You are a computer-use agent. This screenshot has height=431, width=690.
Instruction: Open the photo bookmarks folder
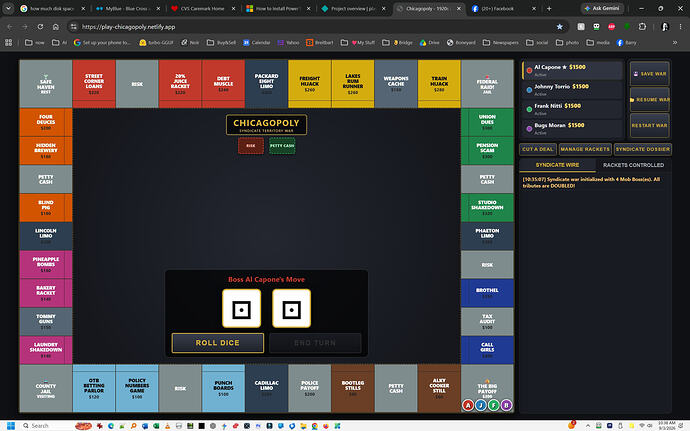(x=567, y=42)
